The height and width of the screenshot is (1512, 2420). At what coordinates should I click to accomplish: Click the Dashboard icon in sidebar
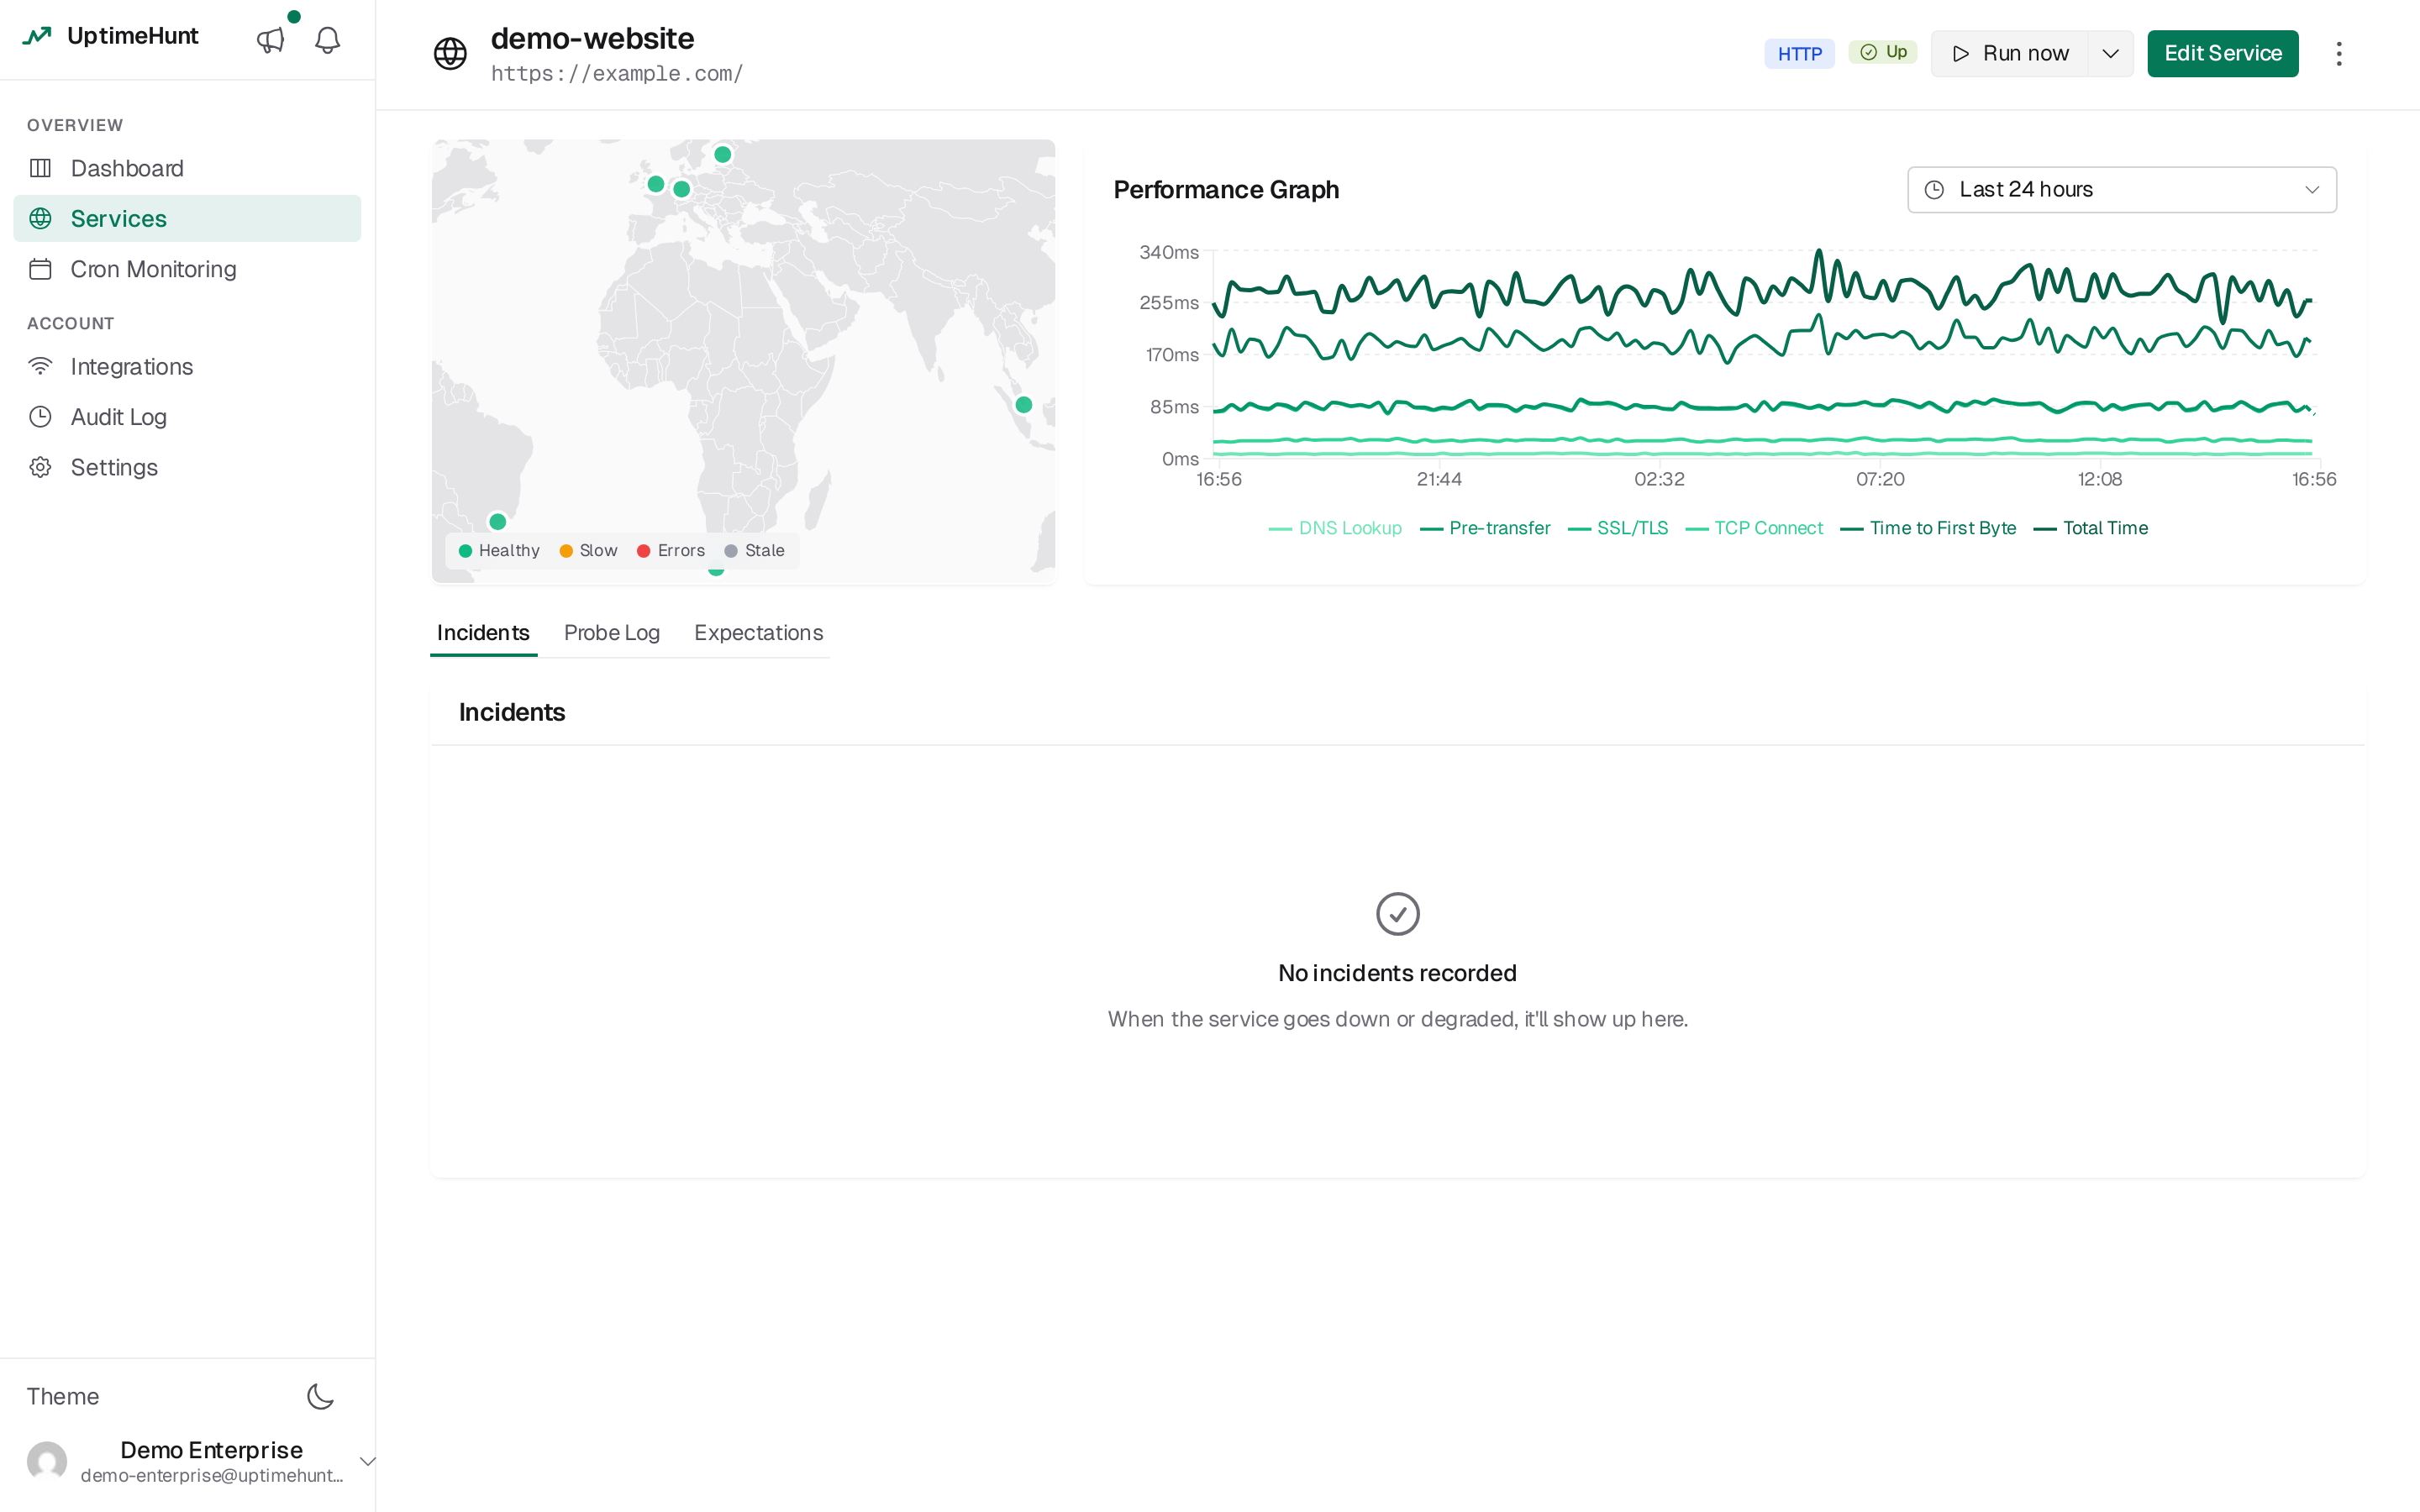pyautogui.click(x=40, y=168)
